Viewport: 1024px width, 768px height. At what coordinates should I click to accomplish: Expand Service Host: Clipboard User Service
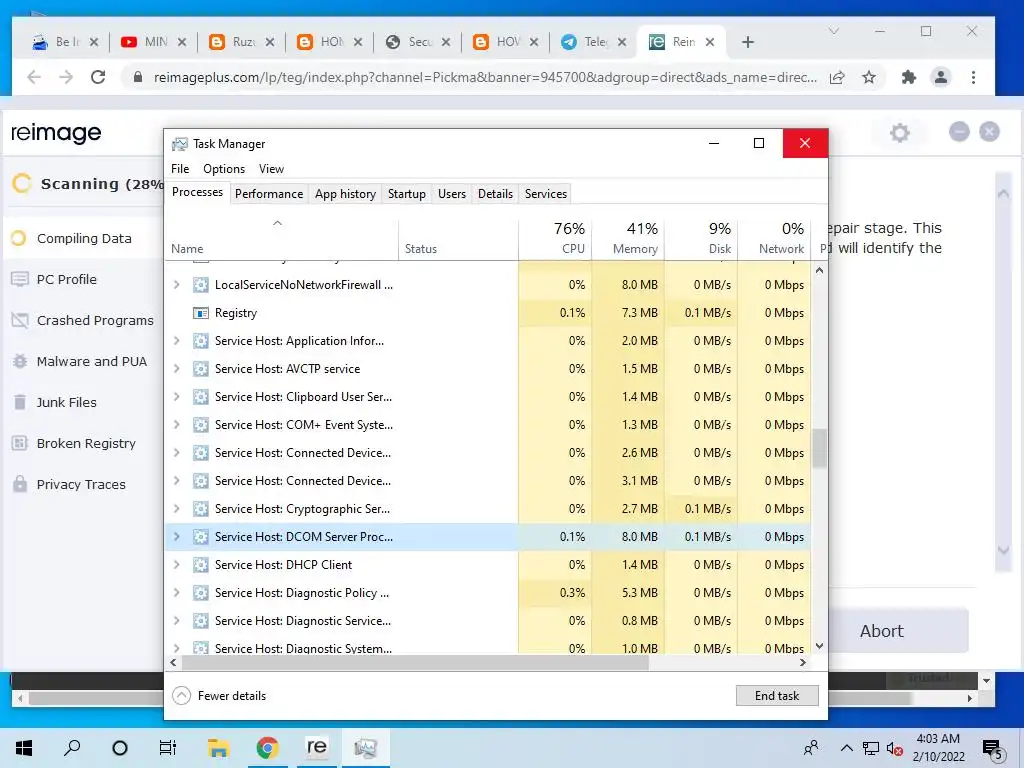tap(176, 397)
